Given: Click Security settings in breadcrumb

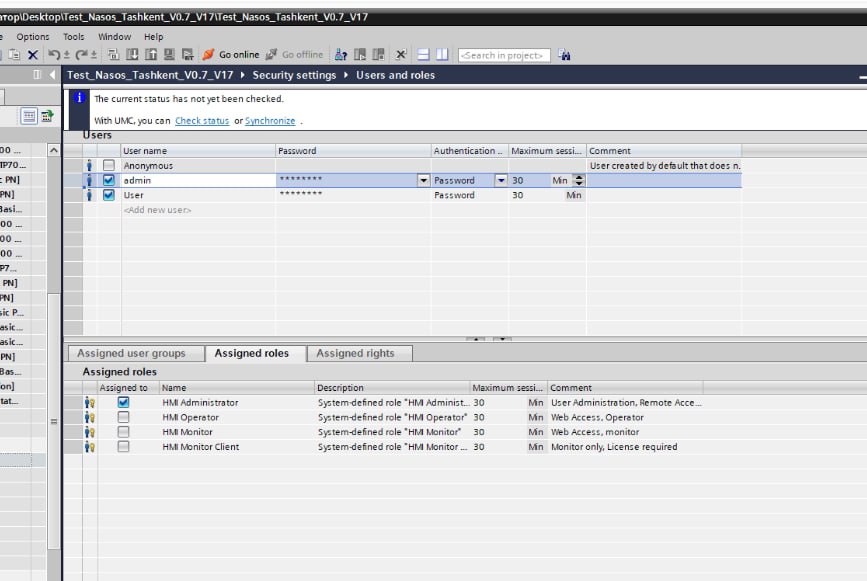Looking at the screenshot, I should coord(294,75).
